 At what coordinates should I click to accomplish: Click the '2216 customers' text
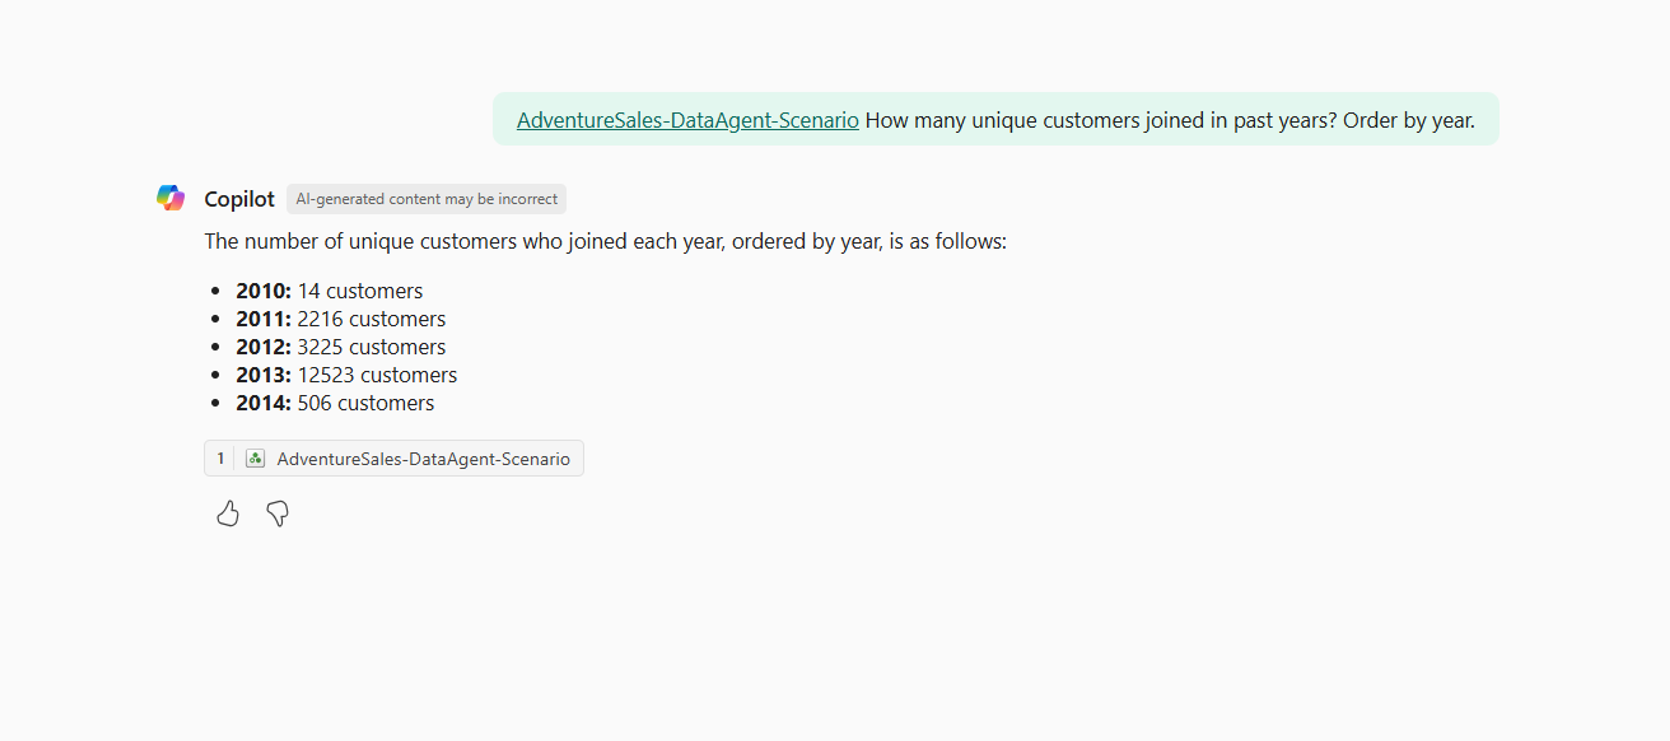(x=371, y=319)
